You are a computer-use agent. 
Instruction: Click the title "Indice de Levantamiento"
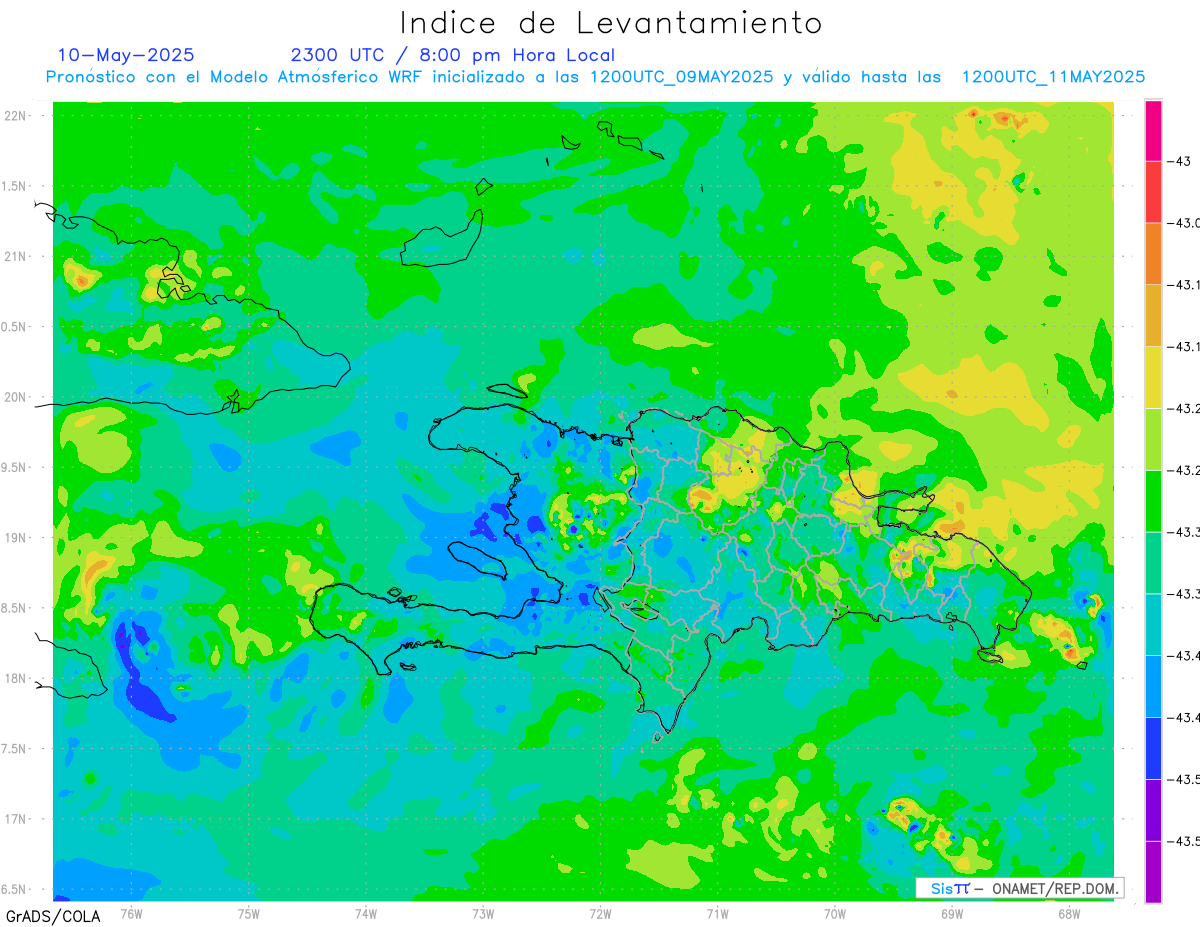coord(611,22)
